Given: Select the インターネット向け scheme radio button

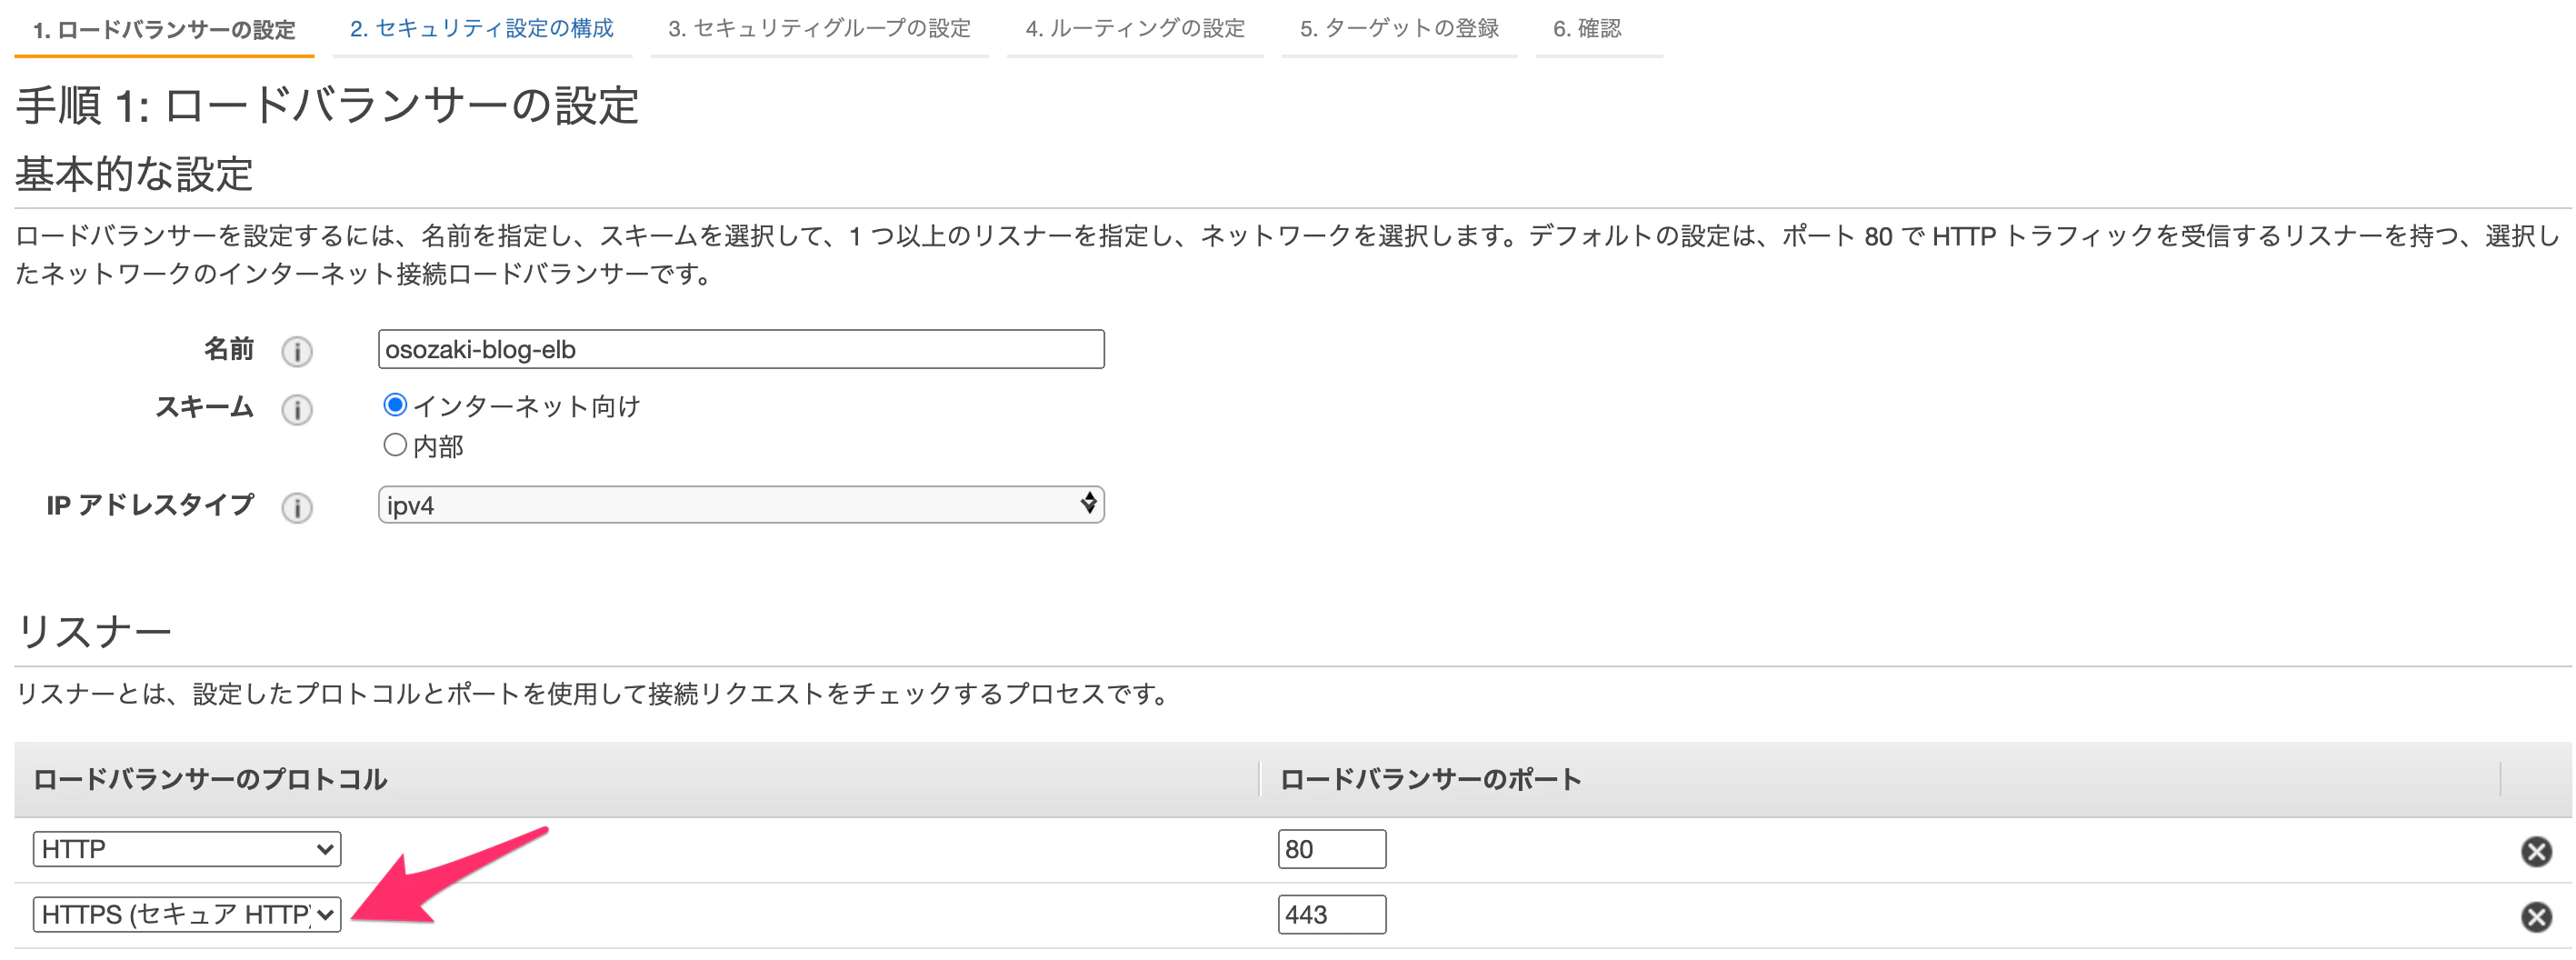Looking at the screenshot, I should (394, 404).
